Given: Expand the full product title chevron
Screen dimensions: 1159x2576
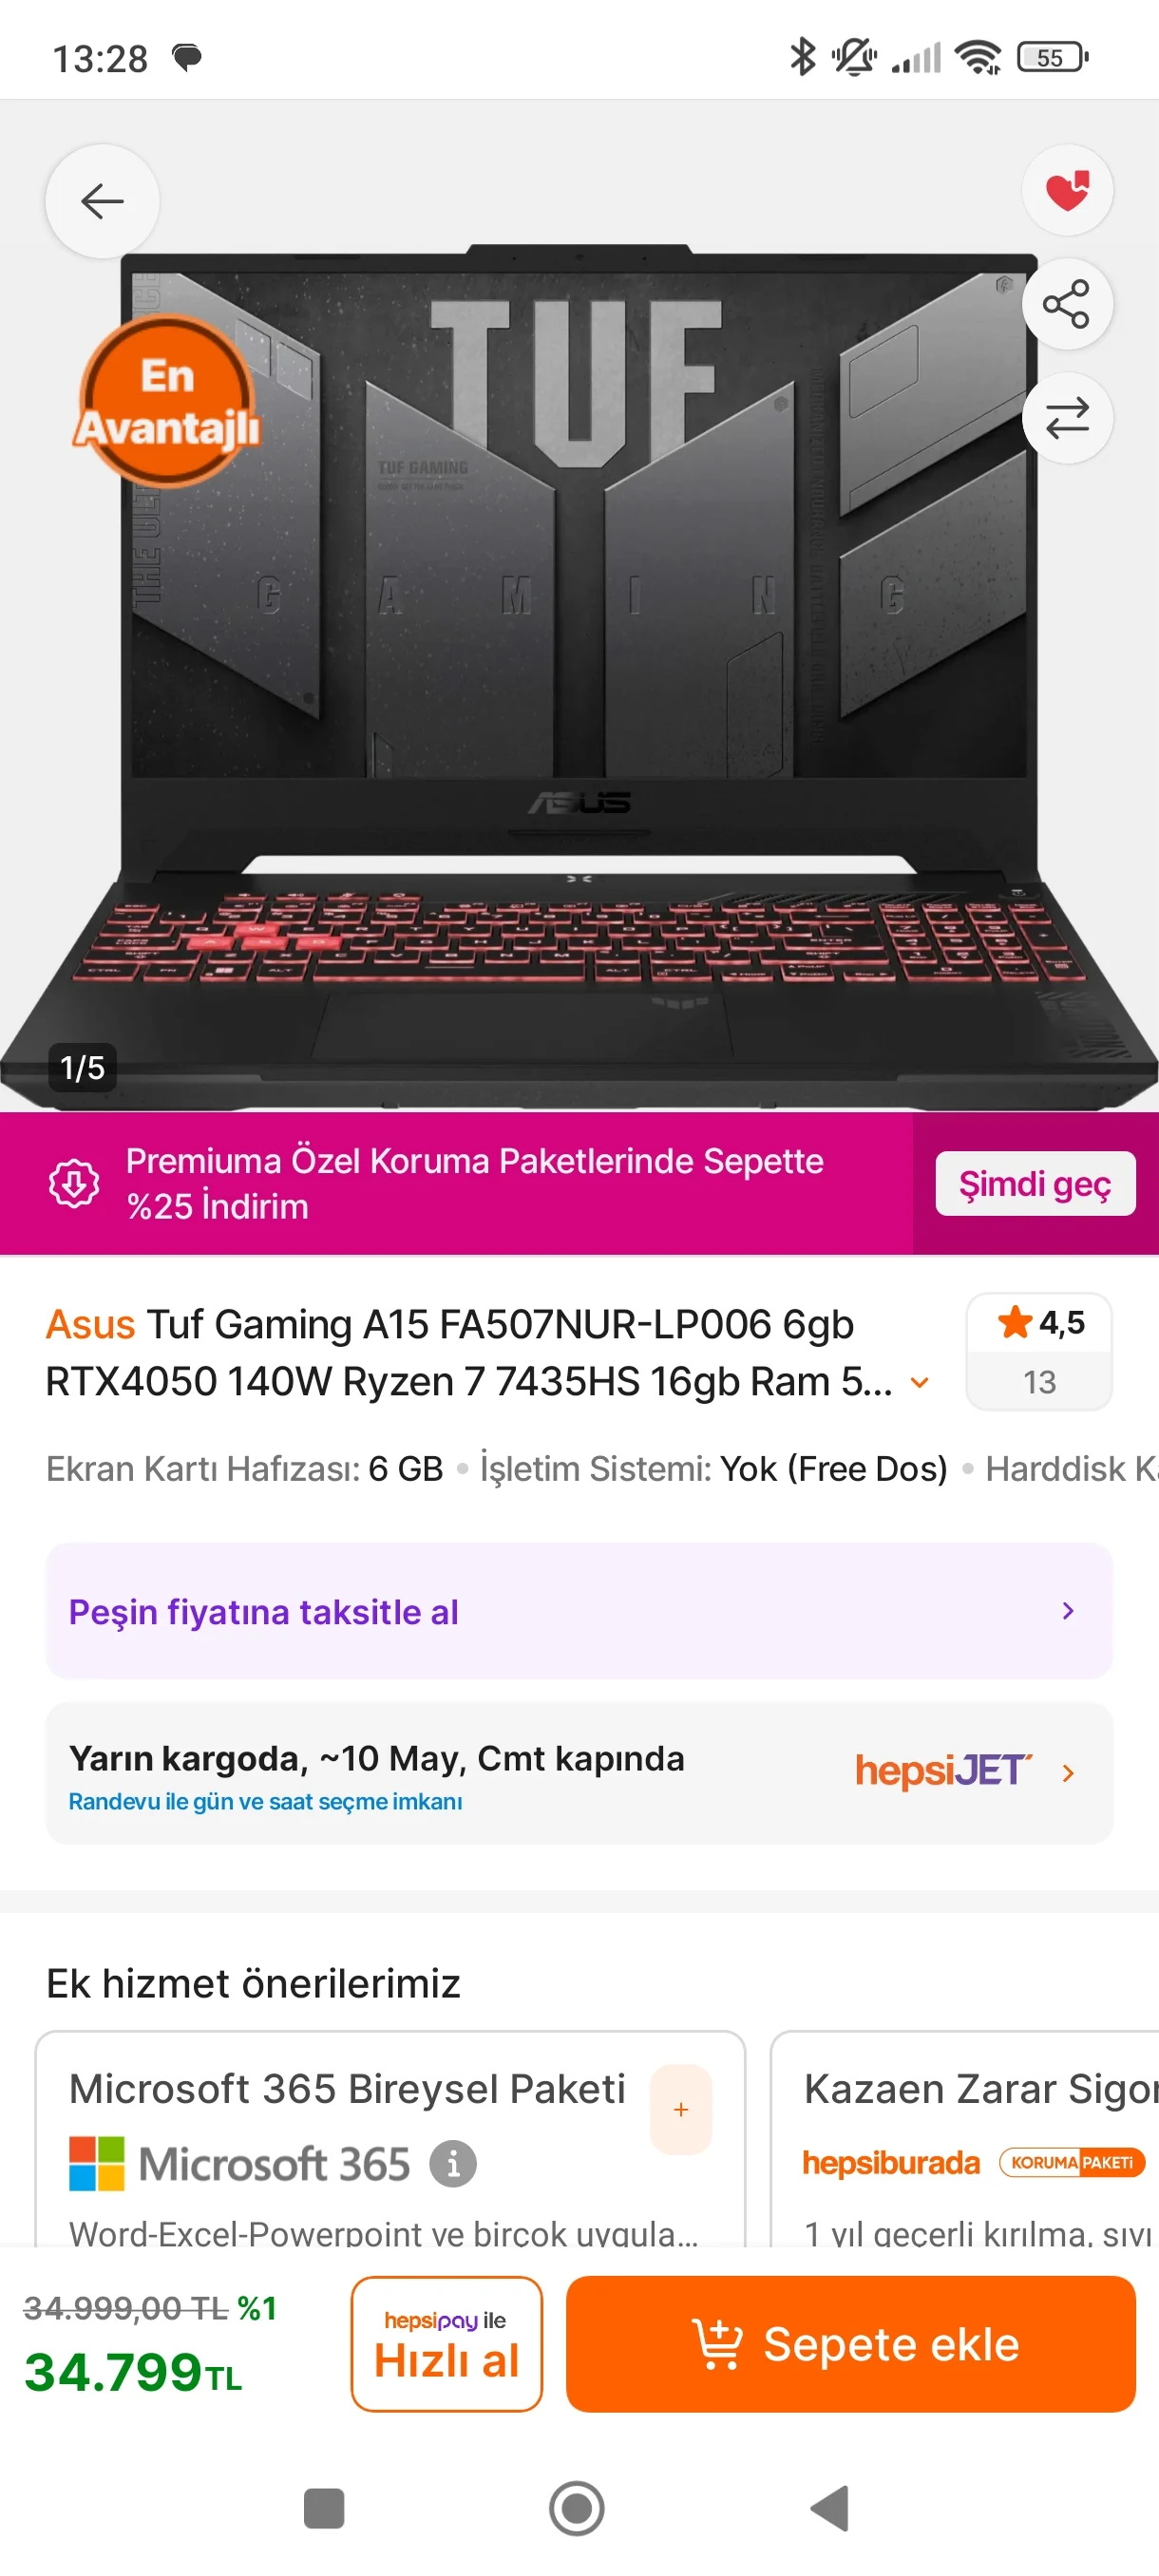Looking at the screenshot, I should (919, 1383).
